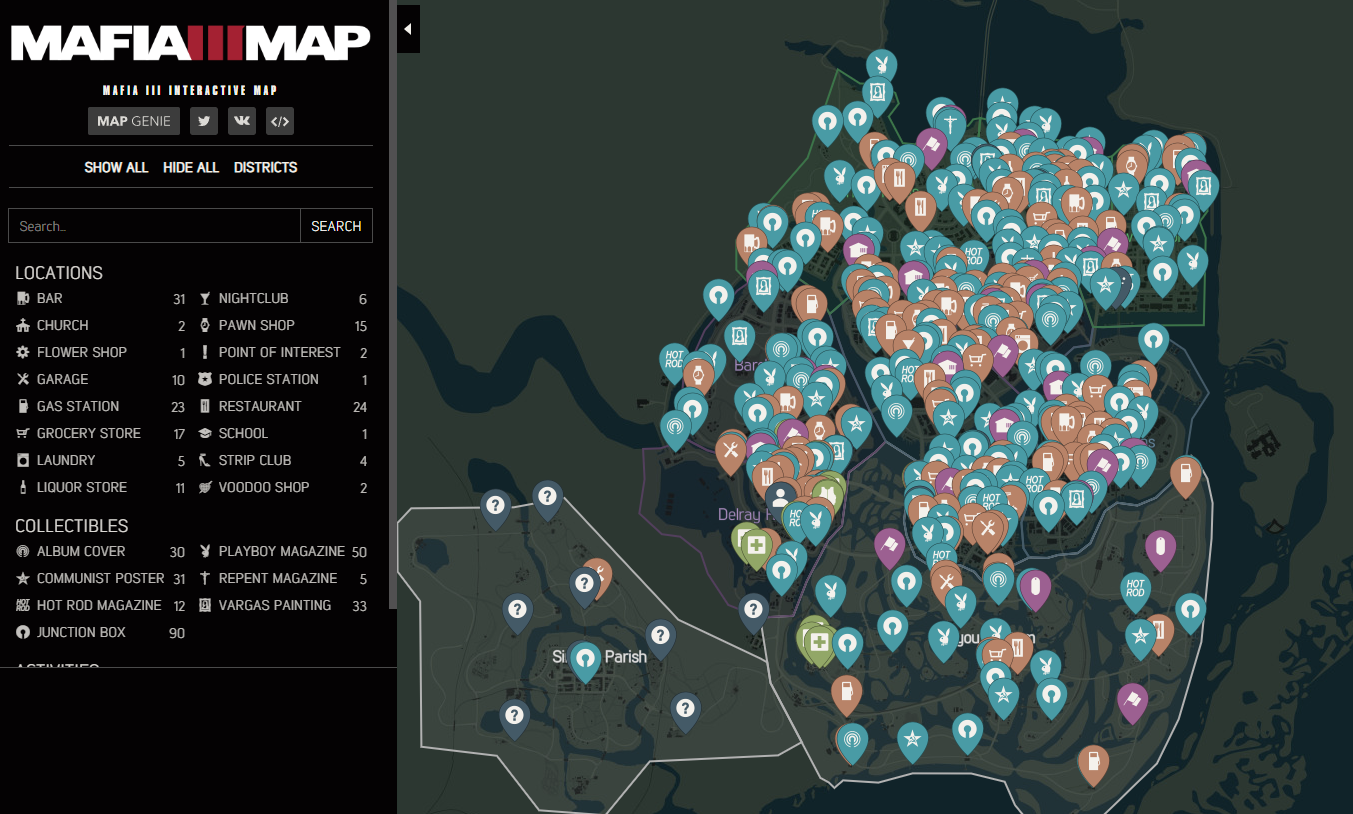1353x814 pixels.
Task: Focus the Search text field
Action: [154, 226]
